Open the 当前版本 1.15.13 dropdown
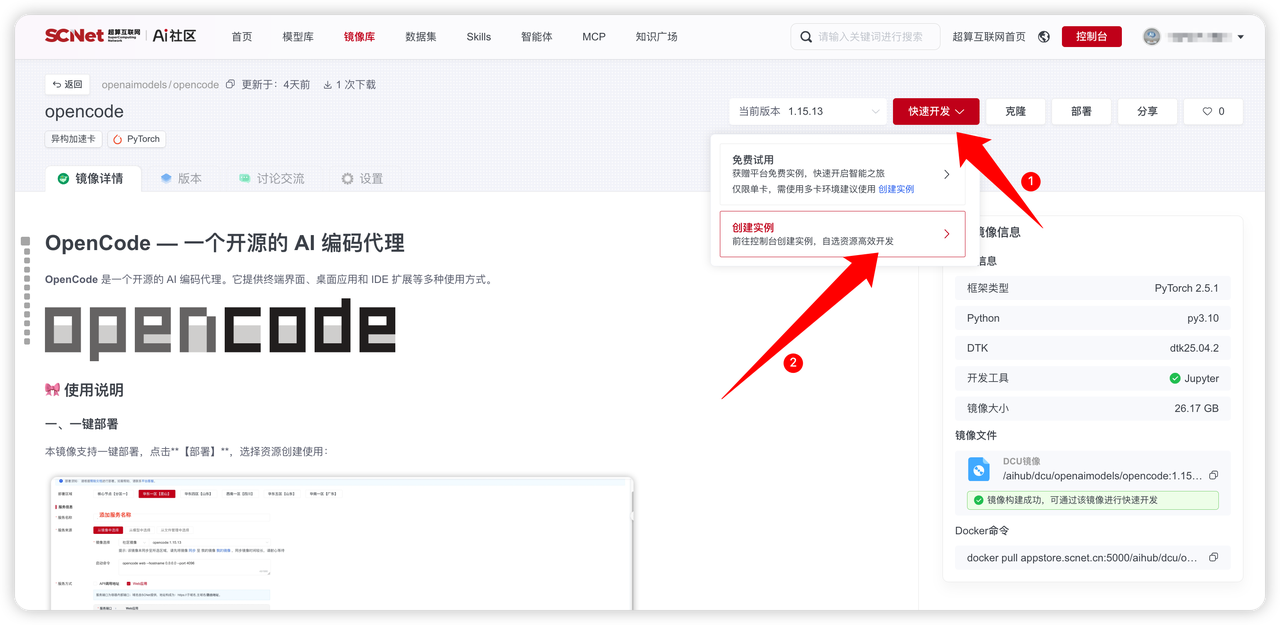Image resolution: width=1280 pixels, height=625 pixels. tap(809, 111)
